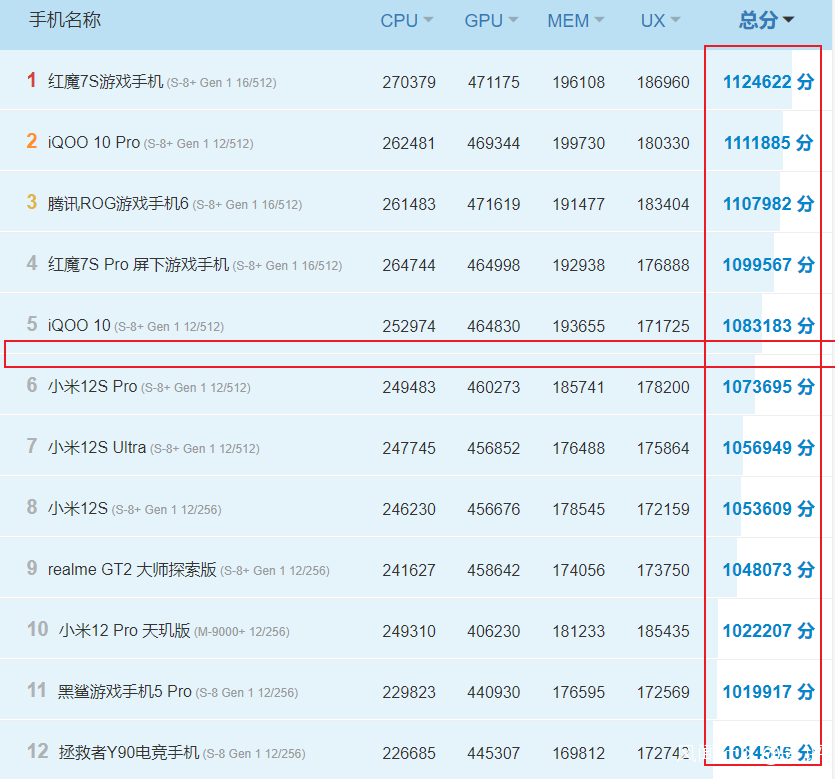Click CPU score 246230
The height and width of the screenshot is (779, 835).
point(408,509)
